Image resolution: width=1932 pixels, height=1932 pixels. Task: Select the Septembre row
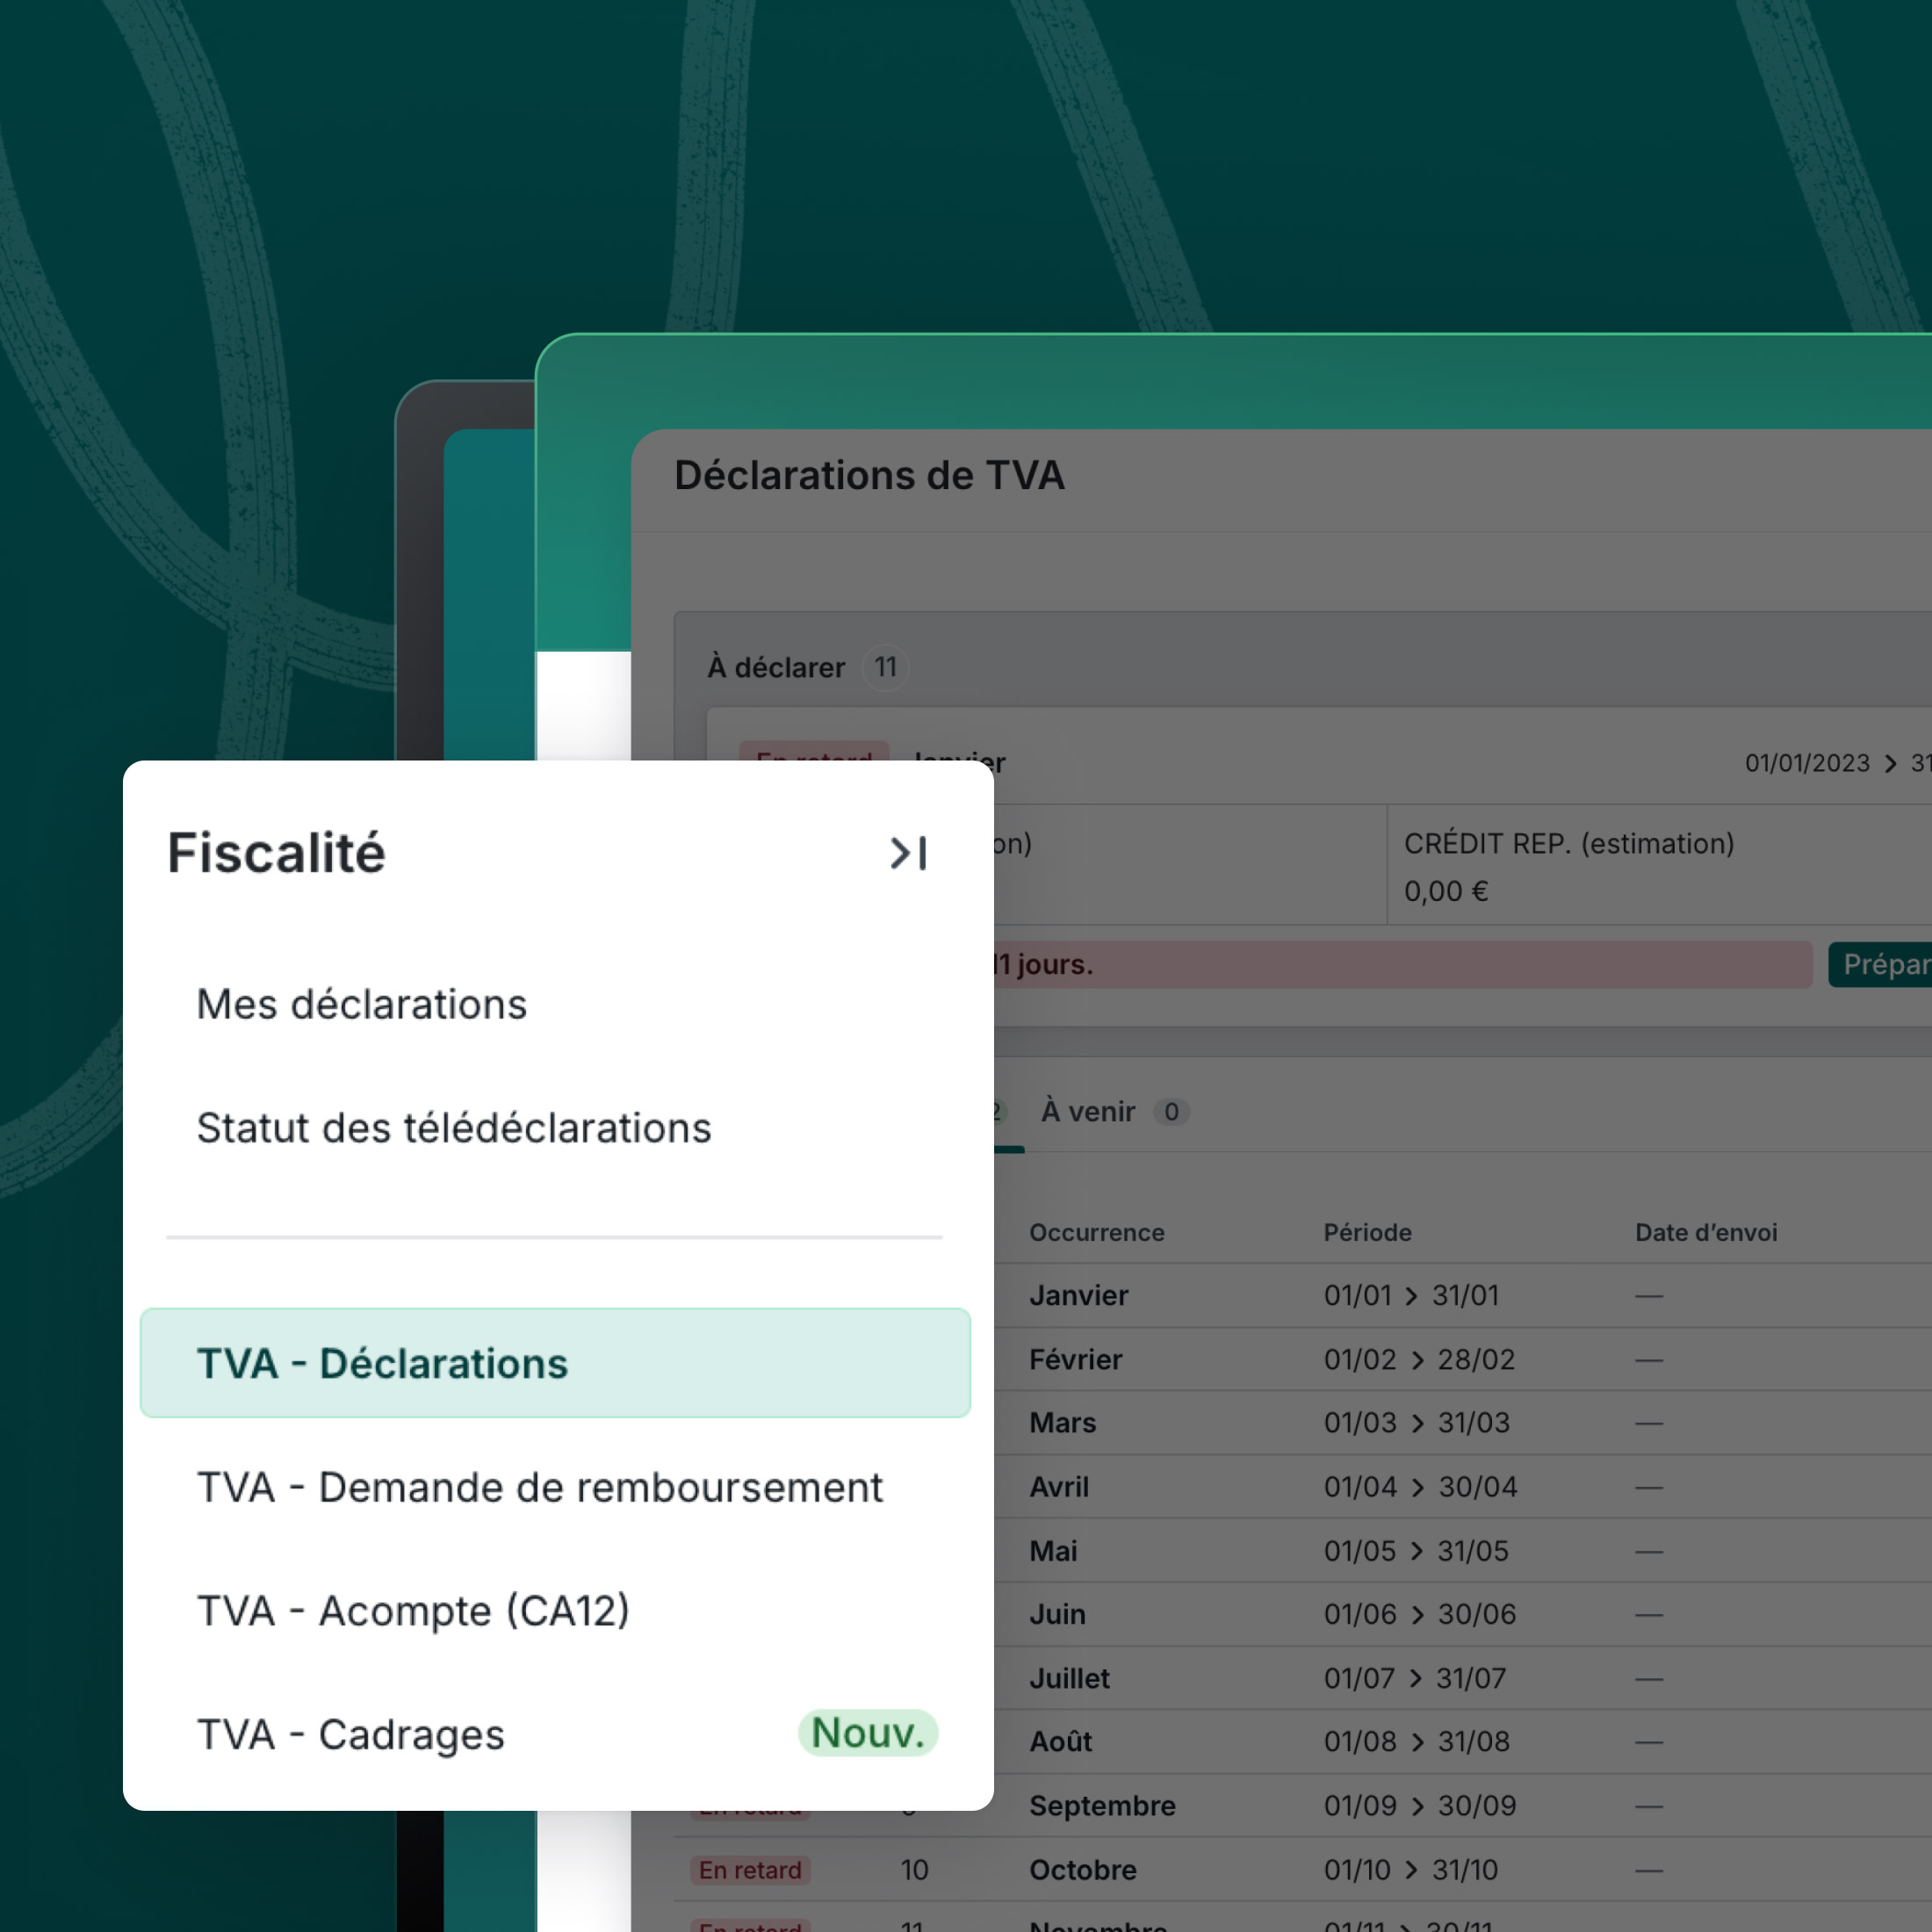point(1463,1805)
